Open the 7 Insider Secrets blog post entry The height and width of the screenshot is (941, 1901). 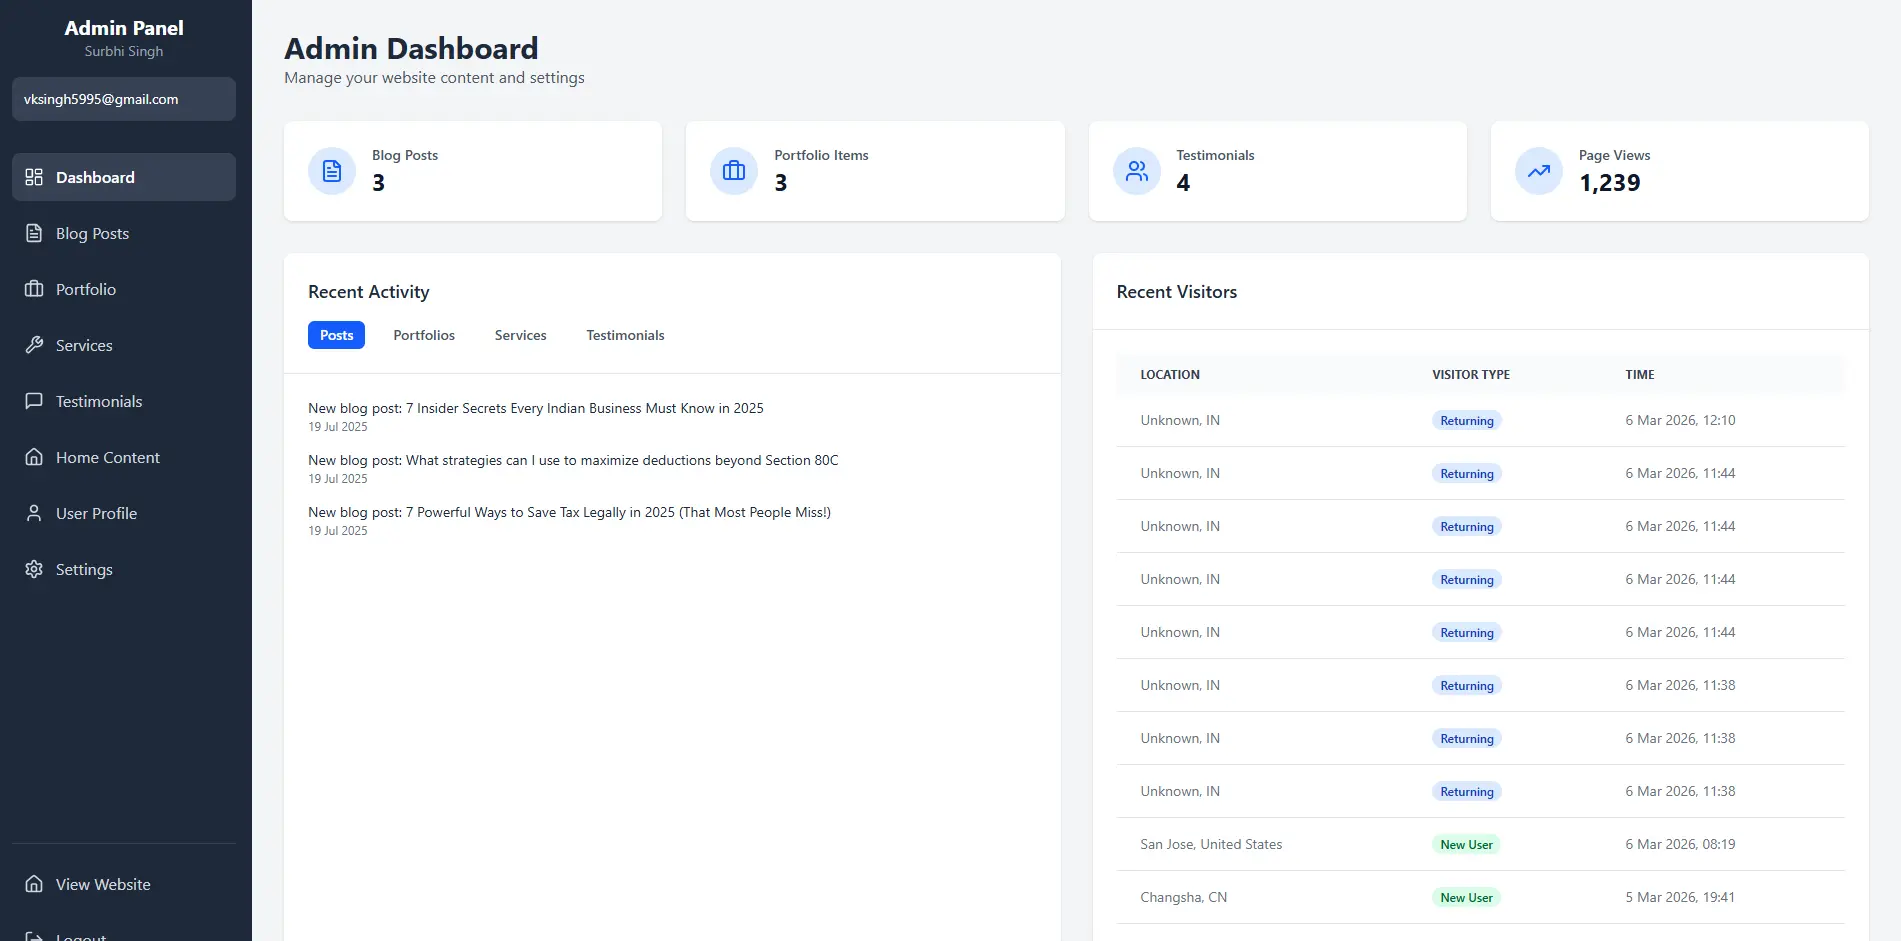pos(535,408)
